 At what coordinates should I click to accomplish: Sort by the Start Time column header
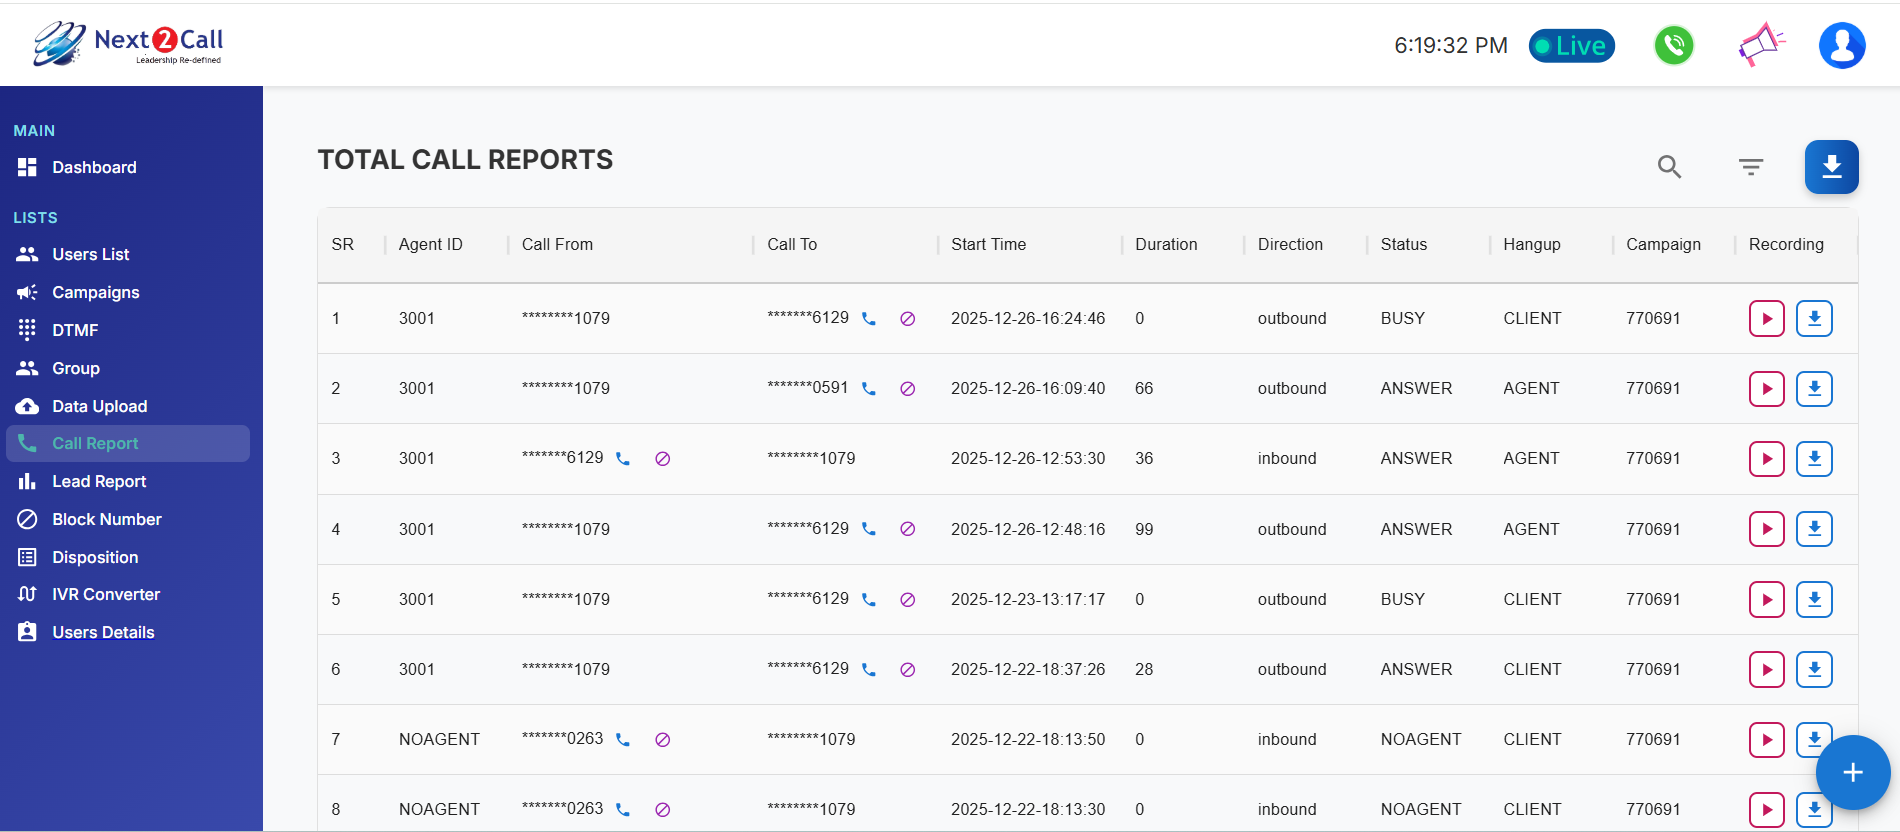click(x=988, y=244)
